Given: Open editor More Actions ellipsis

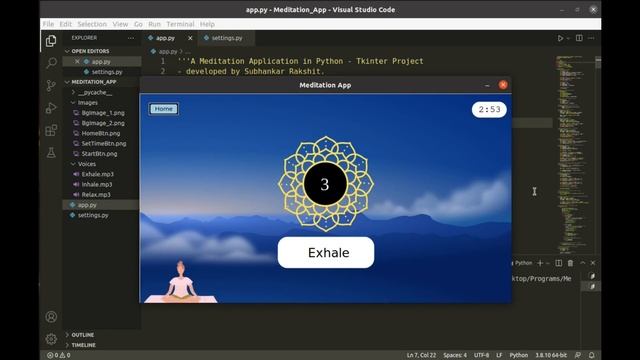Looking at the screenshot, I should (591, 38).
